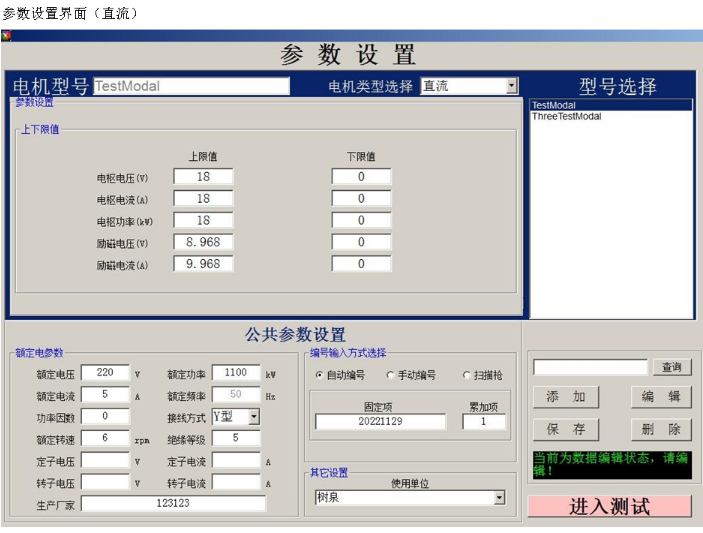Click the 电机型号 text field
Screen dimensions: 703x533
[x=196, y=87]
